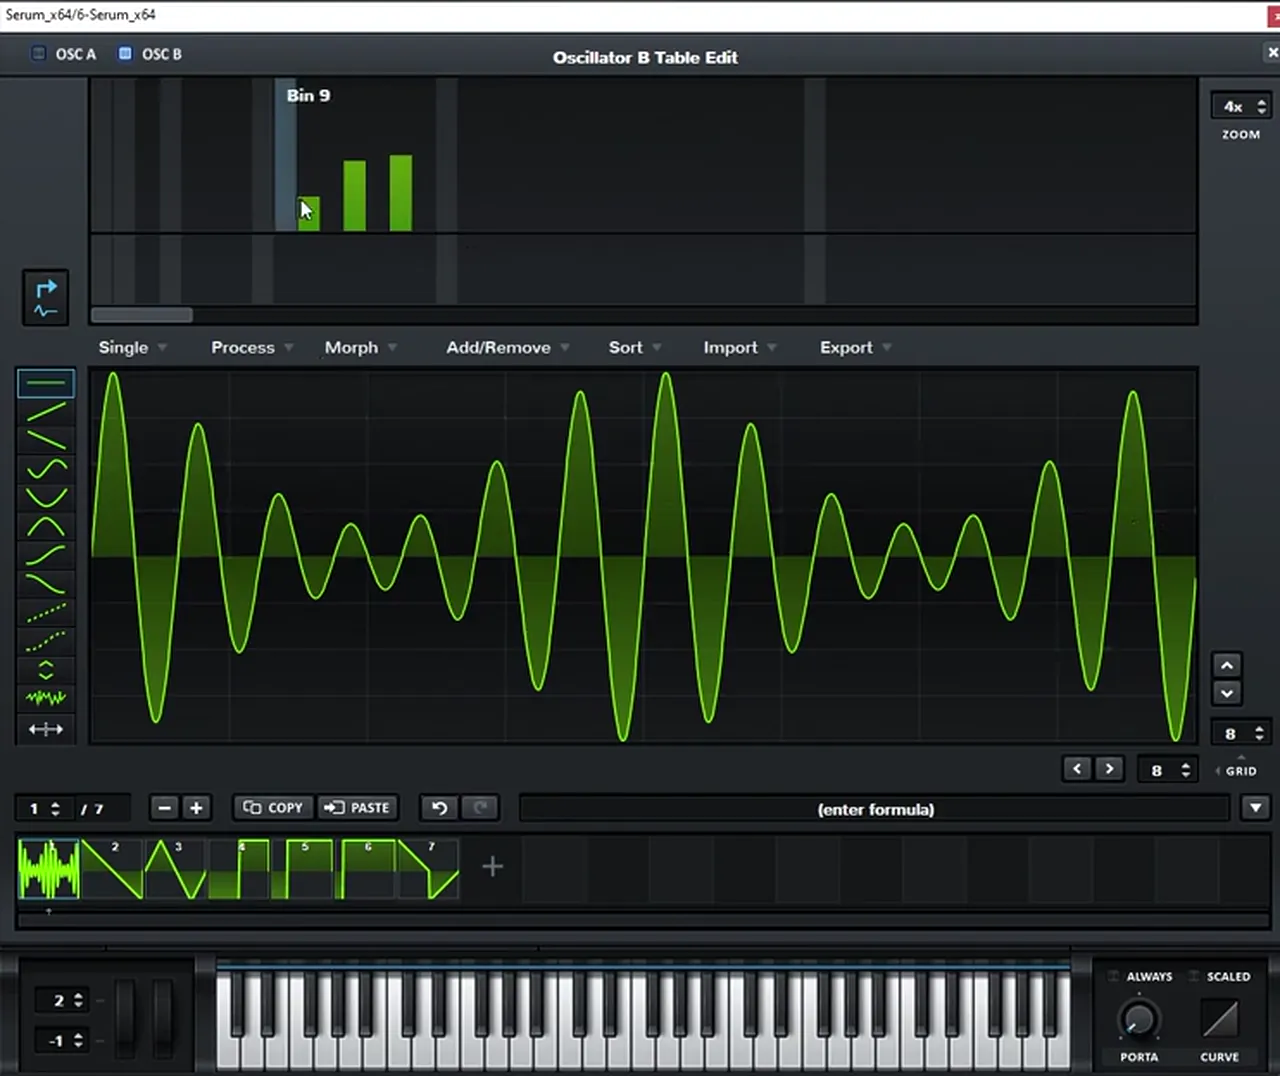
Task: Select the noise waveform draw tool
Action: (x=46, y=698)
